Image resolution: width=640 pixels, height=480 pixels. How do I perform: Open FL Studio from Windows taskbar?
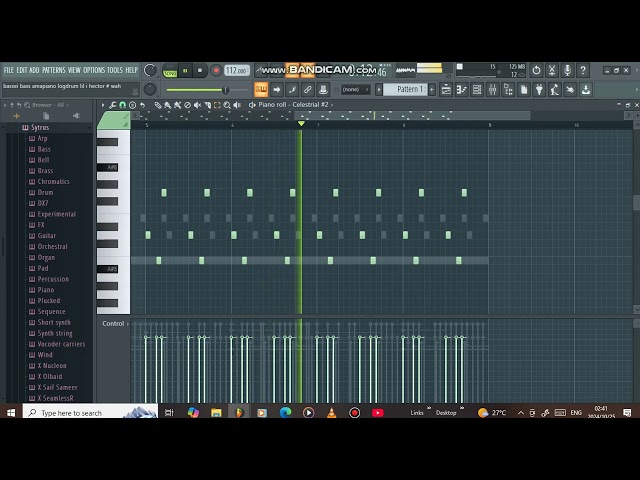[239, 413]
